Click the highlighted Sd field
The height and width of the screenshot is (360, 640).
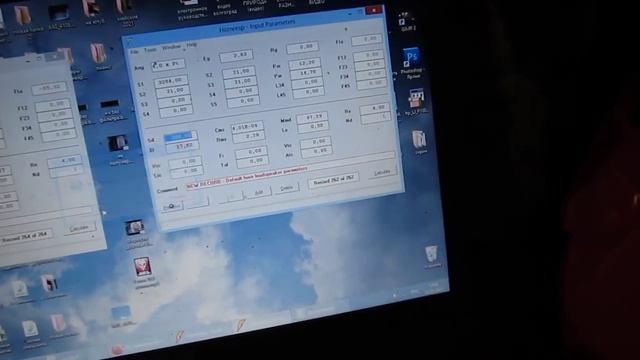click(x=180, y=136)
